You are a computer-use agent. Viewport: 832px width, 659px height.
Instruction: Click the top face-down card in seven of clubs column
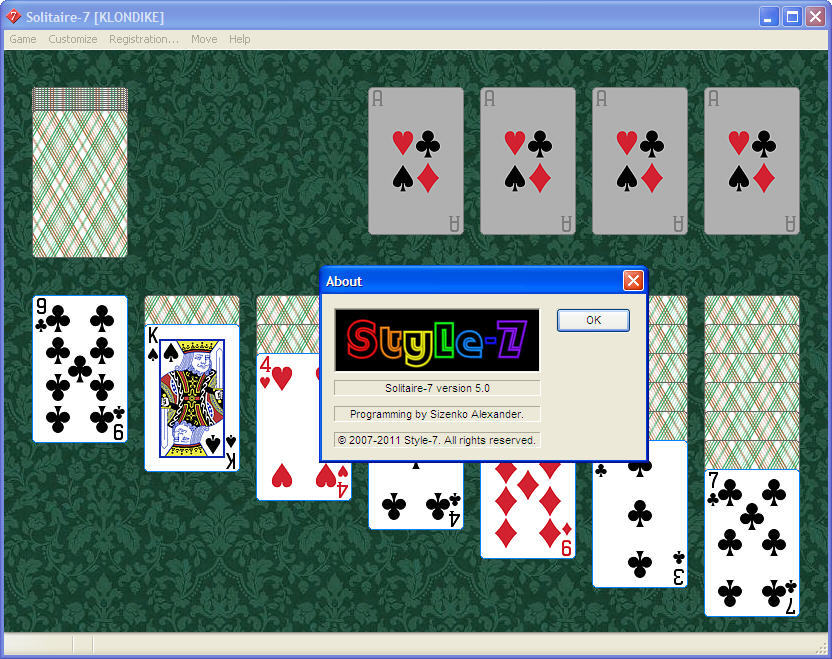[x=751, y=310]
